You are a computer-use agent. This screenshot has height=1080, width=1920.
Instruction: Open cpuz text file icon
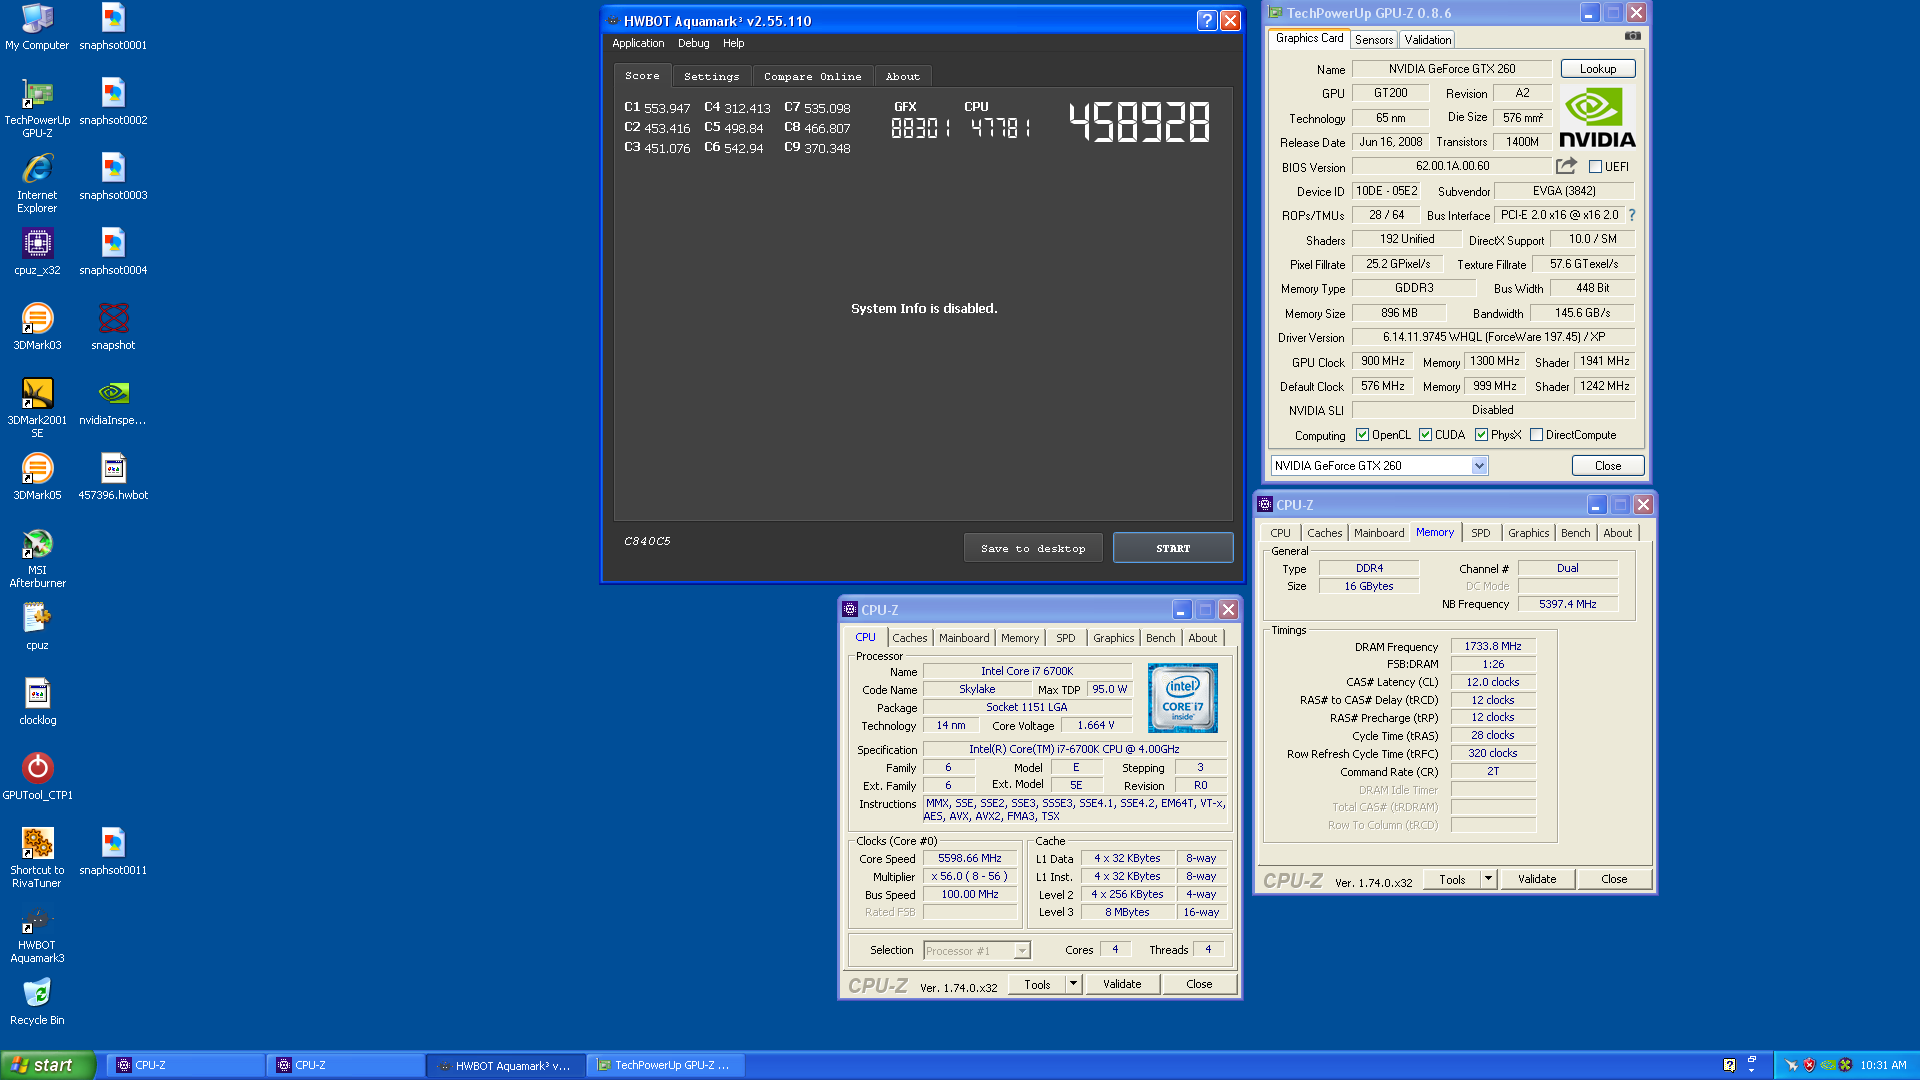pos(37,626)
